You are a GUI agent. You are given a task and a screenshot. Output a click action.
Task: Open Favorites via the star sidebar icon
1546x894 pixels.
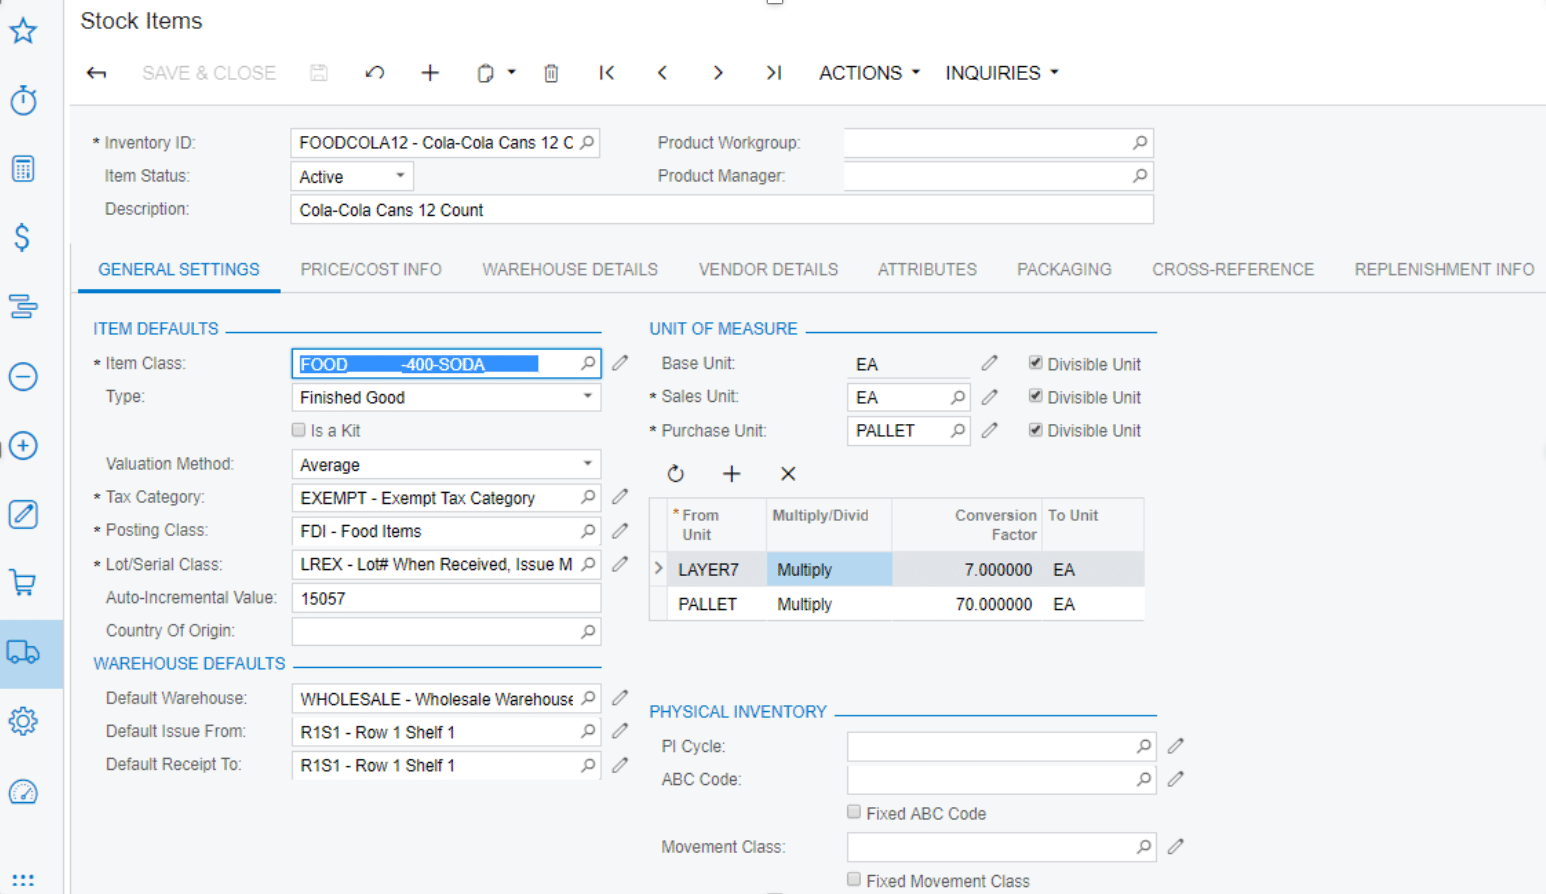coord(23,30)
